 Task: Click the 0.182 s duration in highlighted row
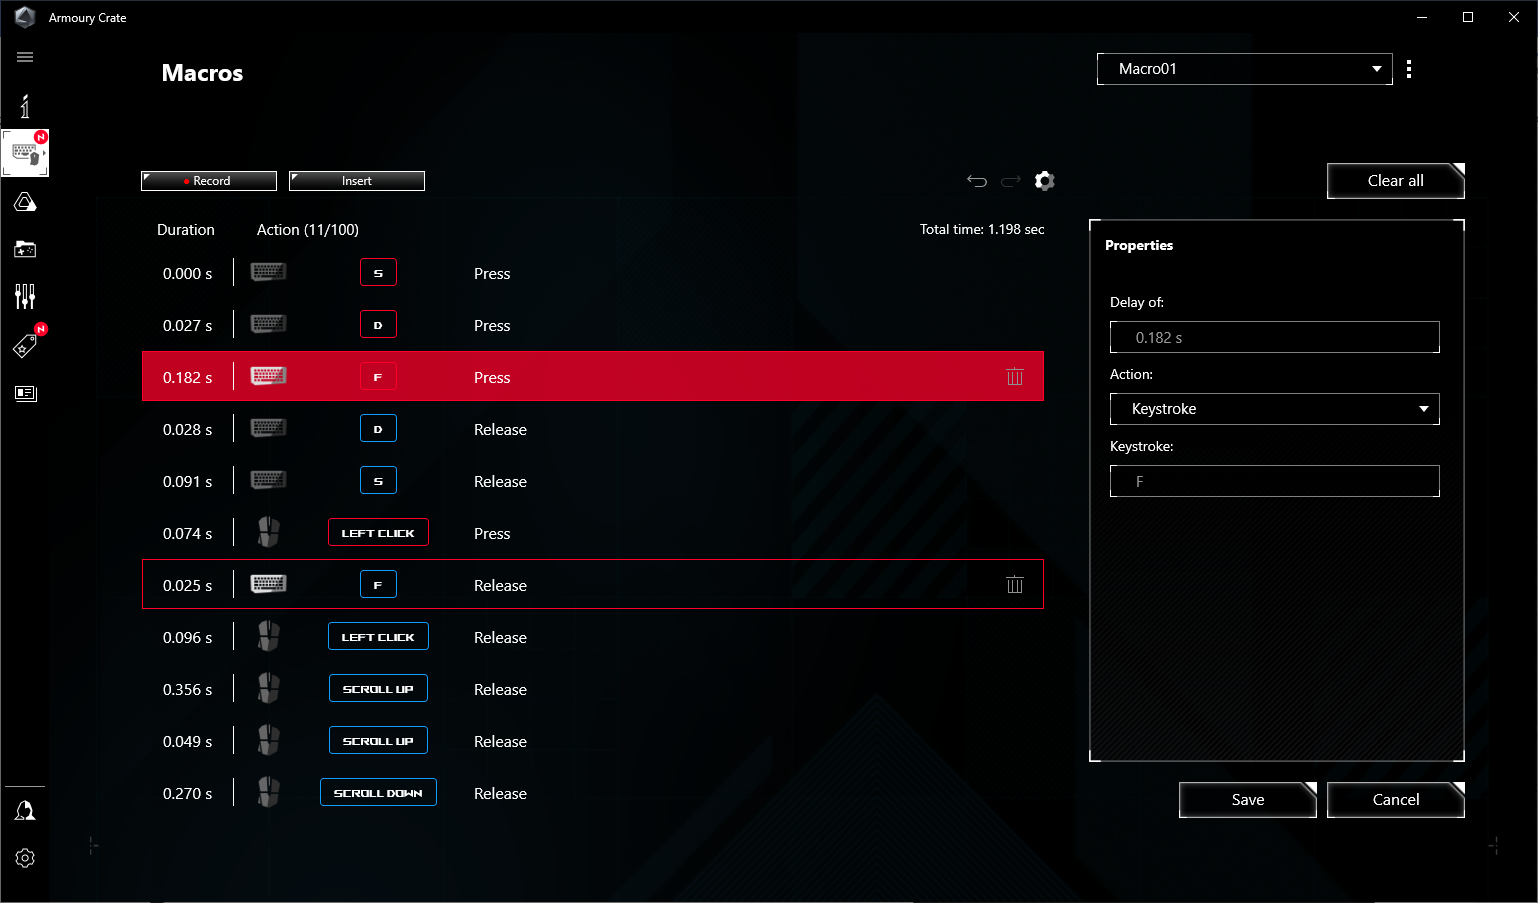tap(187, 378)
